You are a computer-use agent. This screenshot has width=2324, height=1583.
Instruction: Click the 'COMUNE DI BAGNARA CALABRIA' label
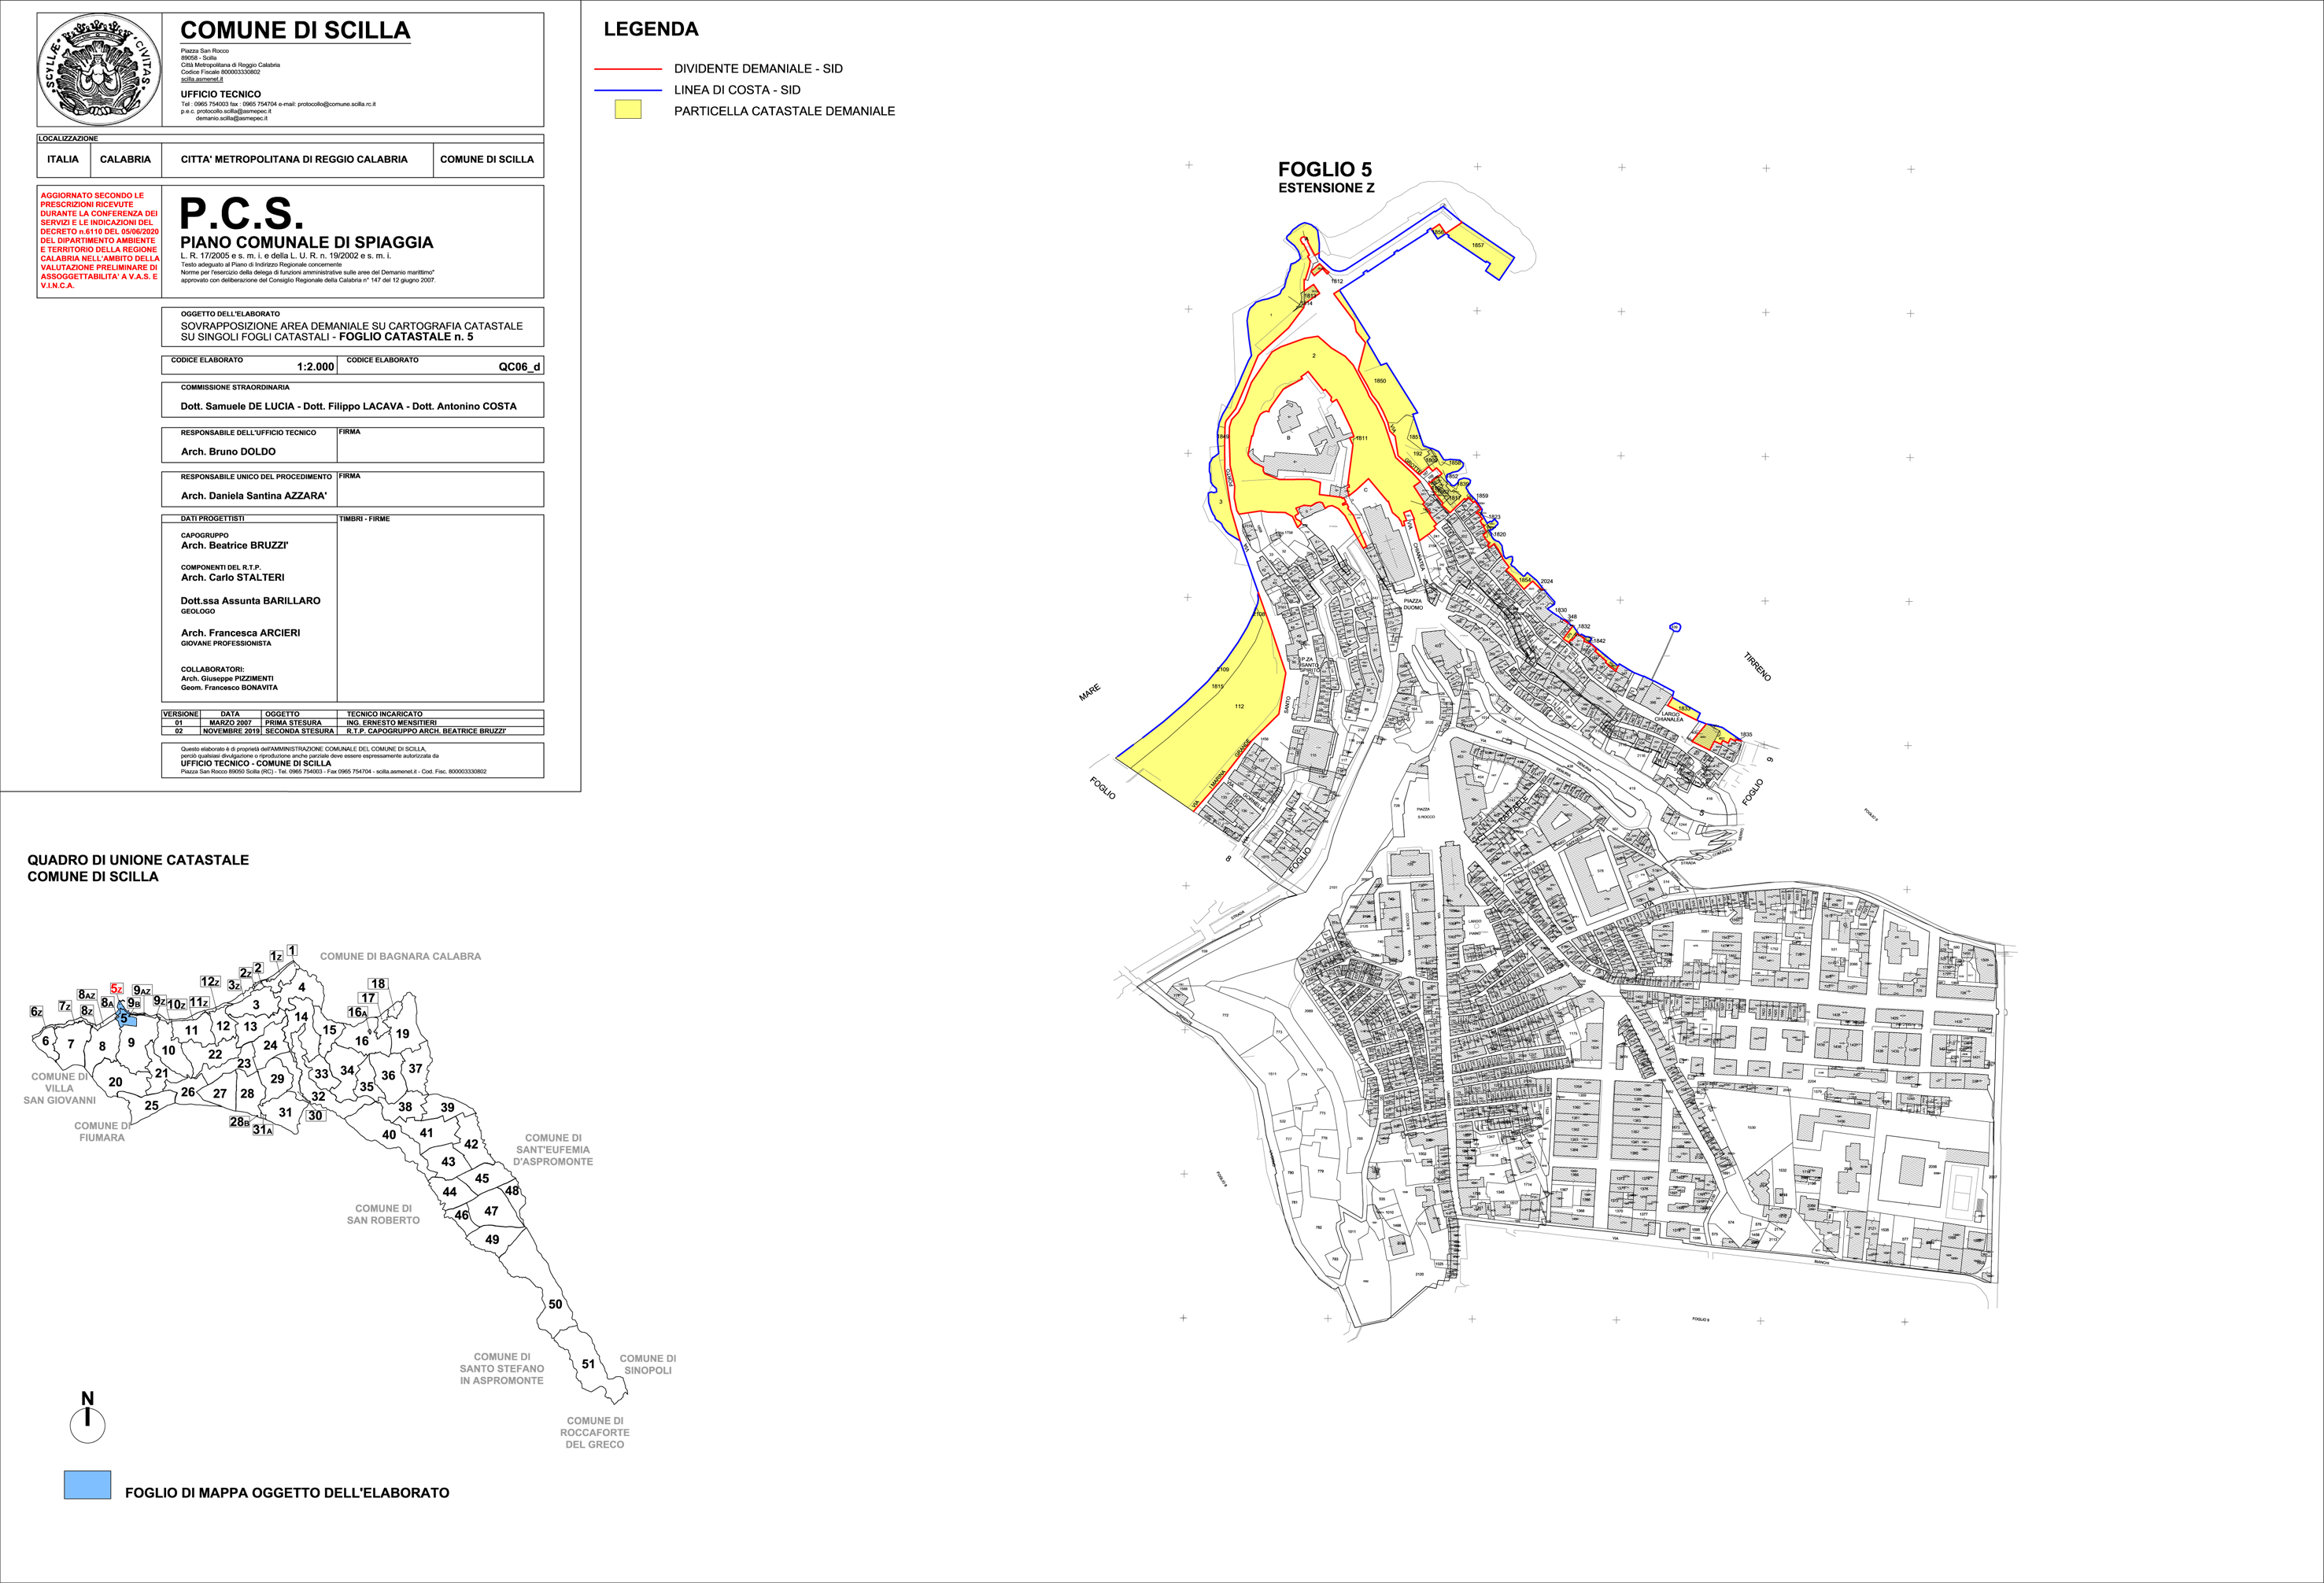click(x=400, y=956)
